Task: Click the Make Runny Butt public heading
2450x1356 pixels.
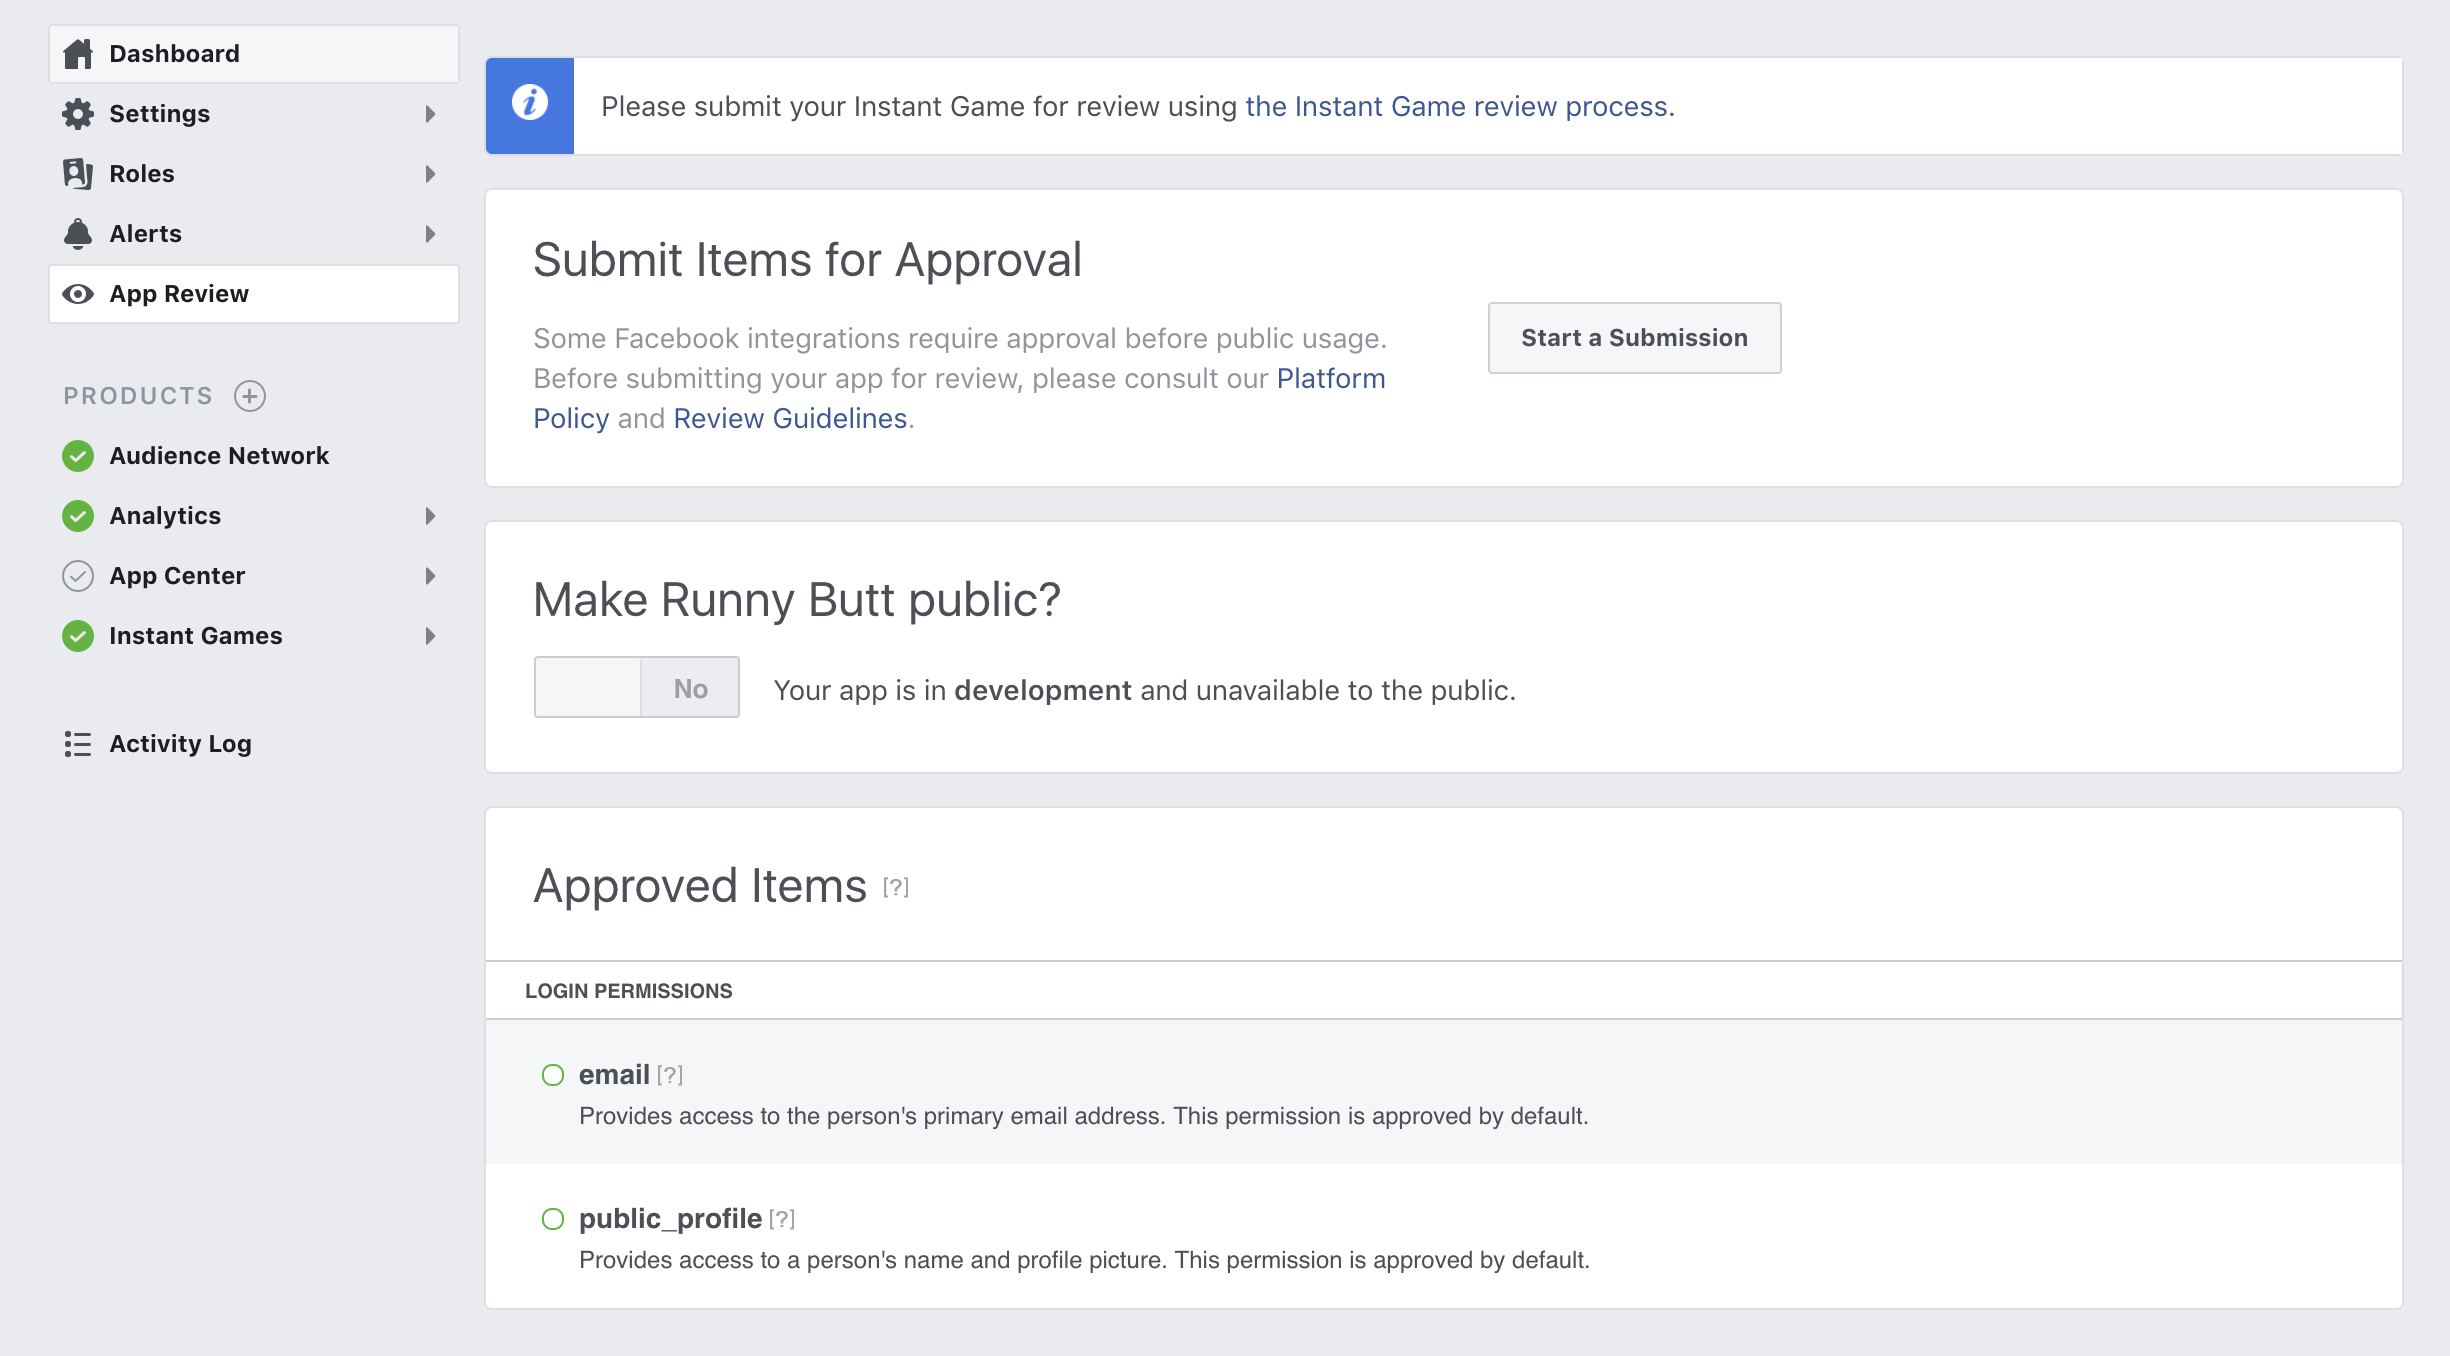Action: point(796,600)
